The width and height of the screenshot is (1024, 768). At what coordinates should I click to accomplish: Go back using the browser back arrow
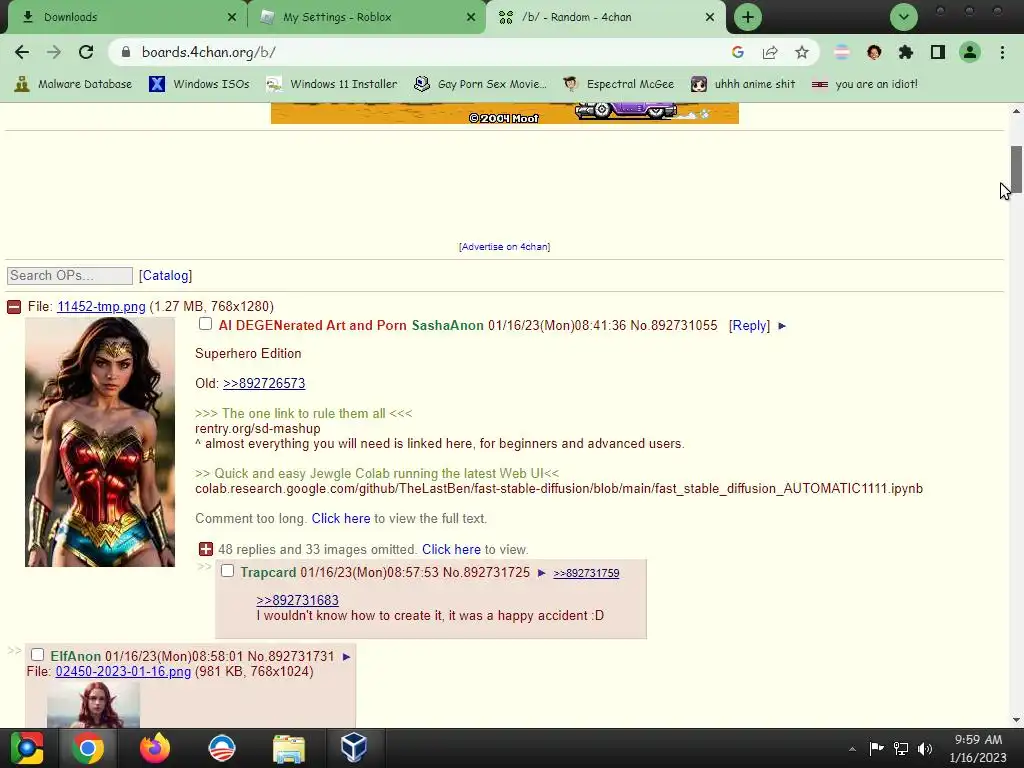pos(22,52)
